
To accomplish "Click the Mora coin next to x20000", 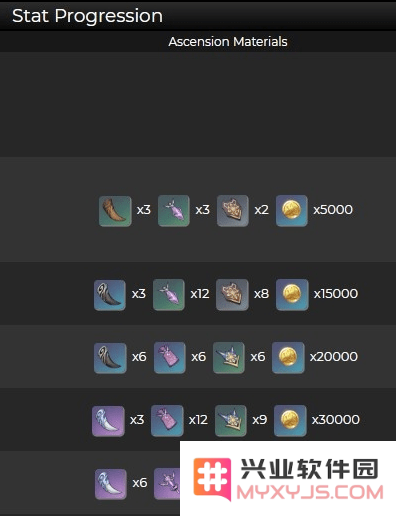I will click(x=288, y=358).
